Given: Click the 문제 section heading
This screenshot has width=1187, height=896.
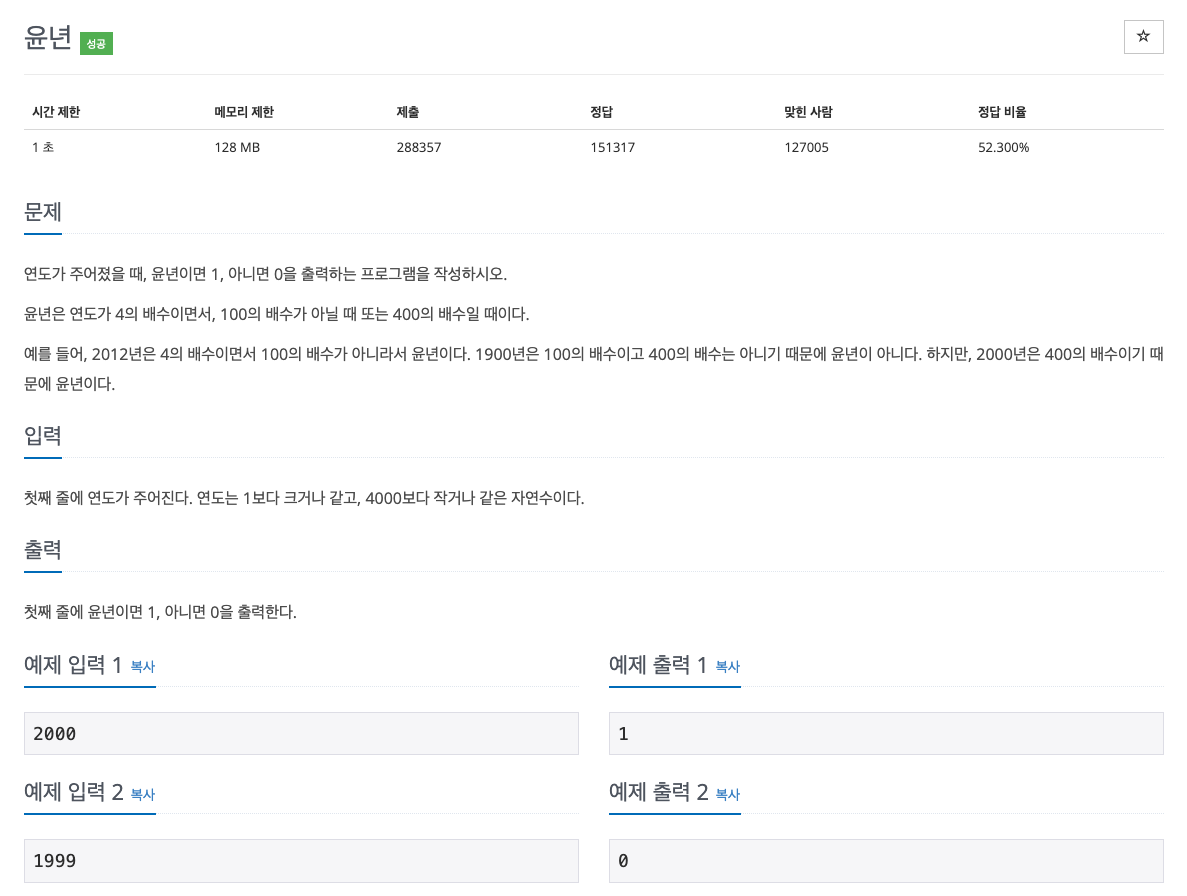Looking at the screenshot, I should [x=43, y=212].
